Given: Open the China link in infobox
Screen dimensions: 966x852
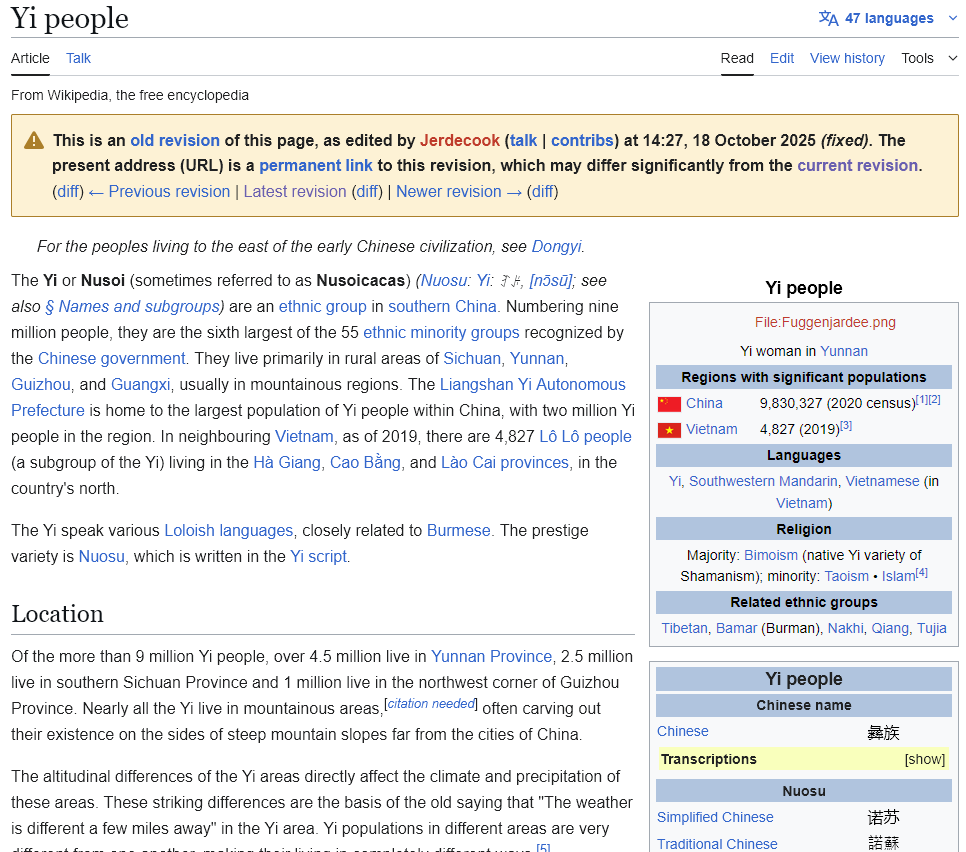Looking at the screenshot, I should pyautogui.click(x=704, y=404).
